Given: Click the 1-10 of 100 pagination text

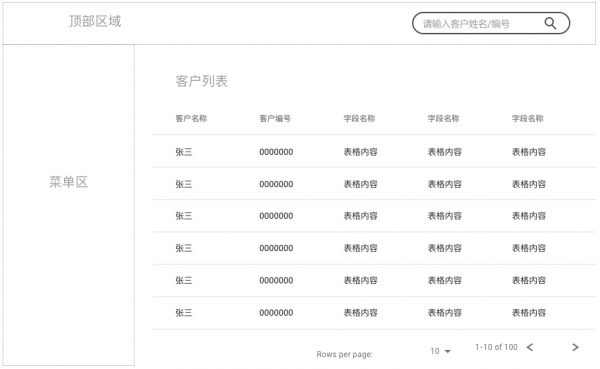Looking at the screenshot, I should click(x=496, y=347).
